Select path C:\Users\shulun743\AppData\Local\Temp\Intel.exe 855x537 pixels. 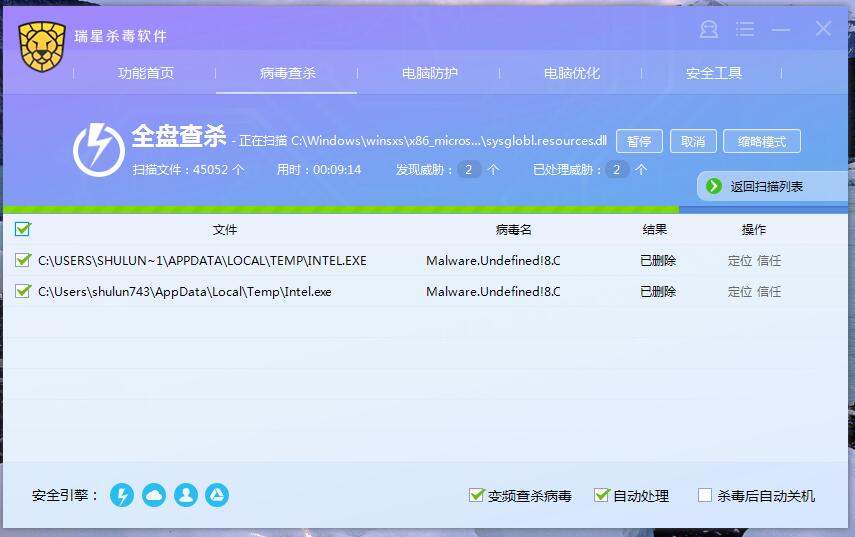(x=185, y=292)
